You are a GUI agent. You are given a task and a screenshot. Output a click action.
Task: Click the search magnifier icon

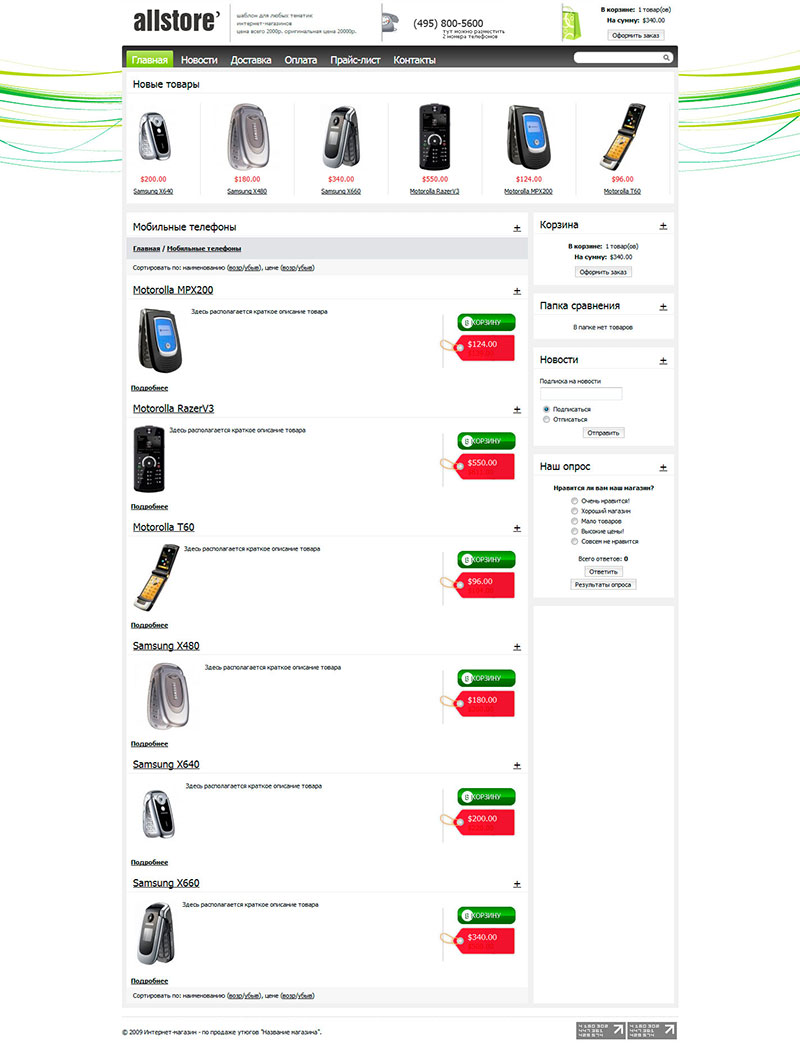(x=666, y=58)
